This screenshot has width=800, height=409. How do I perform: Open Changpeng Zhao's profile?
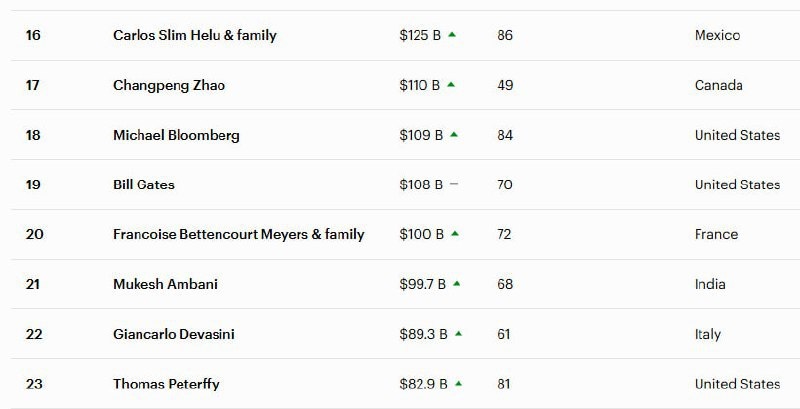pyautogui.click(x=169, y=85)
